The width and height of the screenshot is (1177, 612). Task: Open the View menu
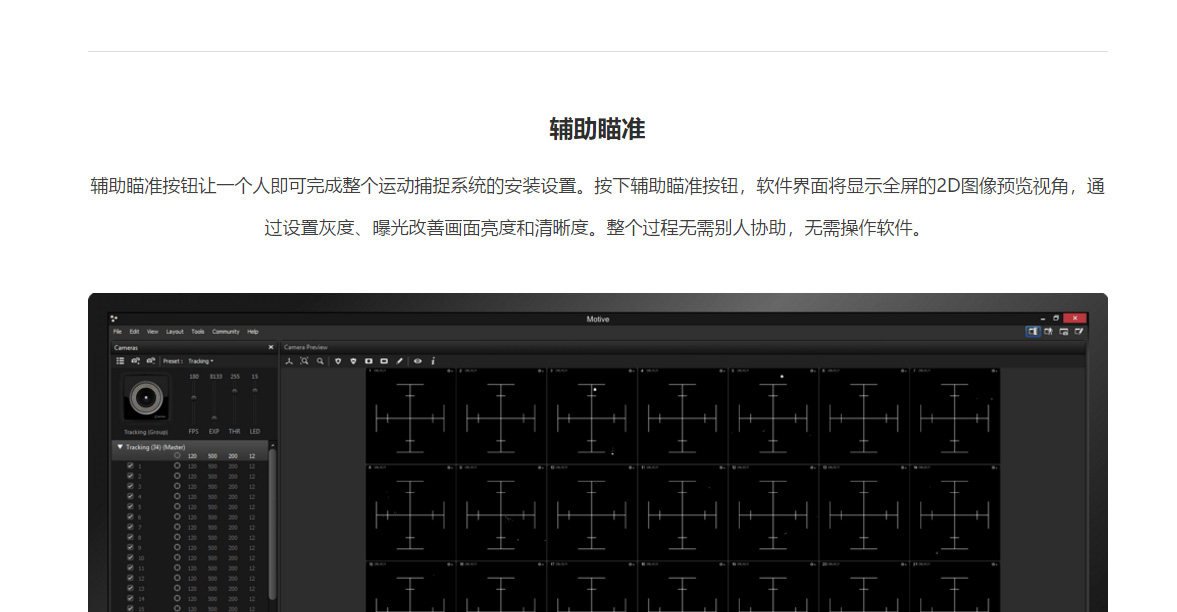152,331
